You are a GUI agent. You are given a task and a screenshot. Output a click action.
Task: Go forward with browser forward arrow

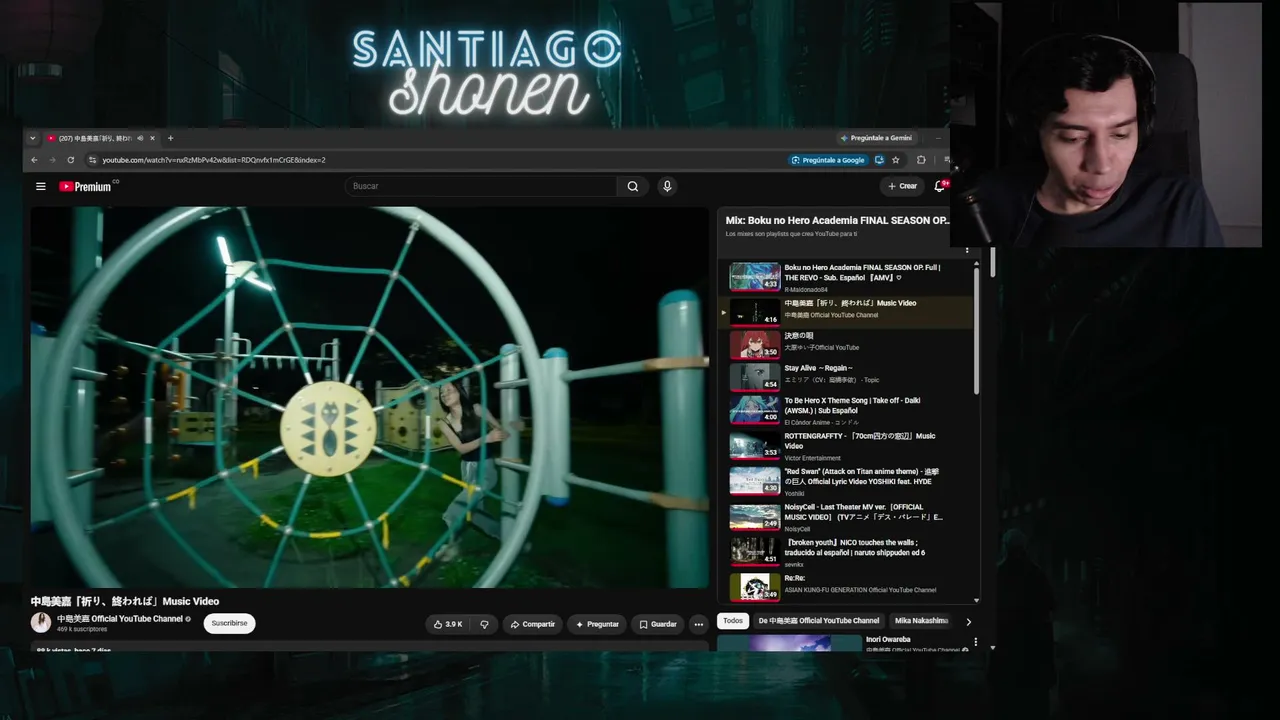tap(52, 160)
